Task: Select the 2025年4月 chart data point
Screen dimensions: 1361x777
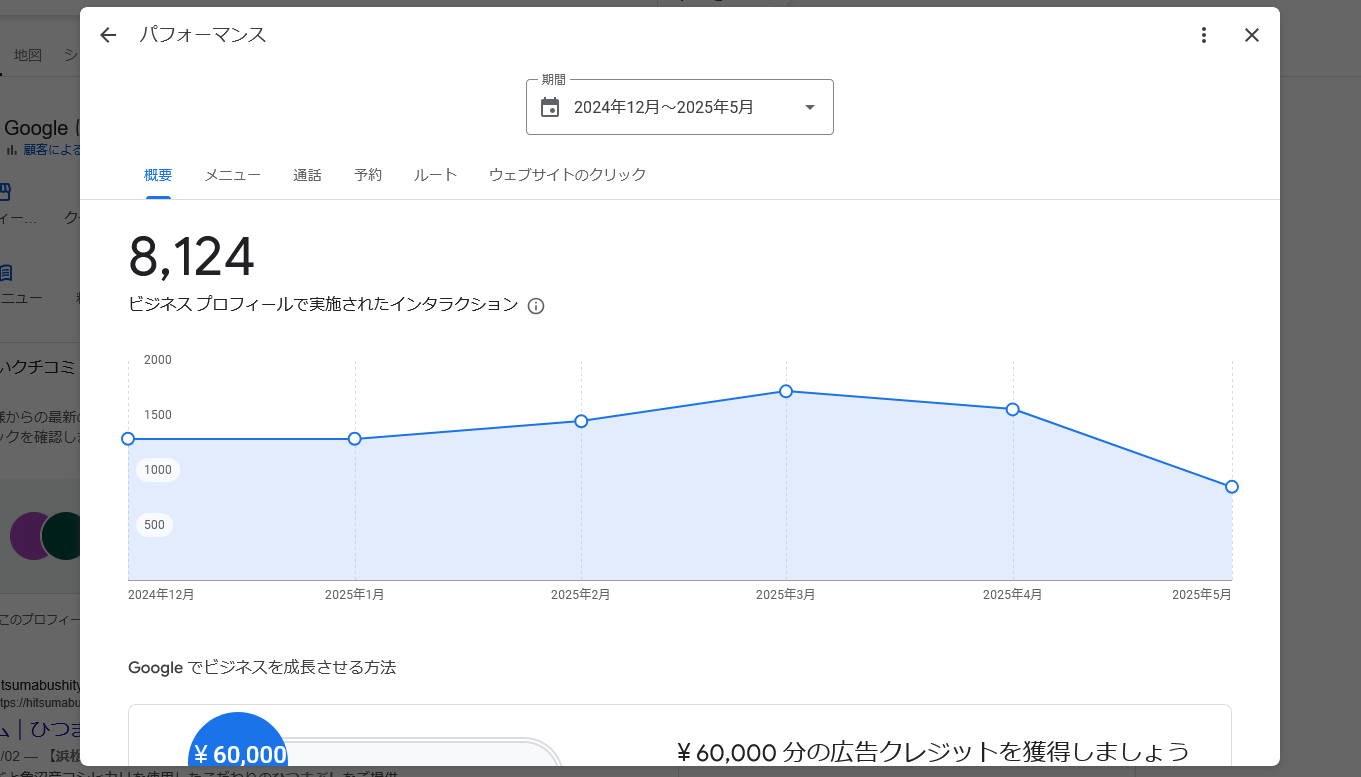Action: pos(1013,409)
